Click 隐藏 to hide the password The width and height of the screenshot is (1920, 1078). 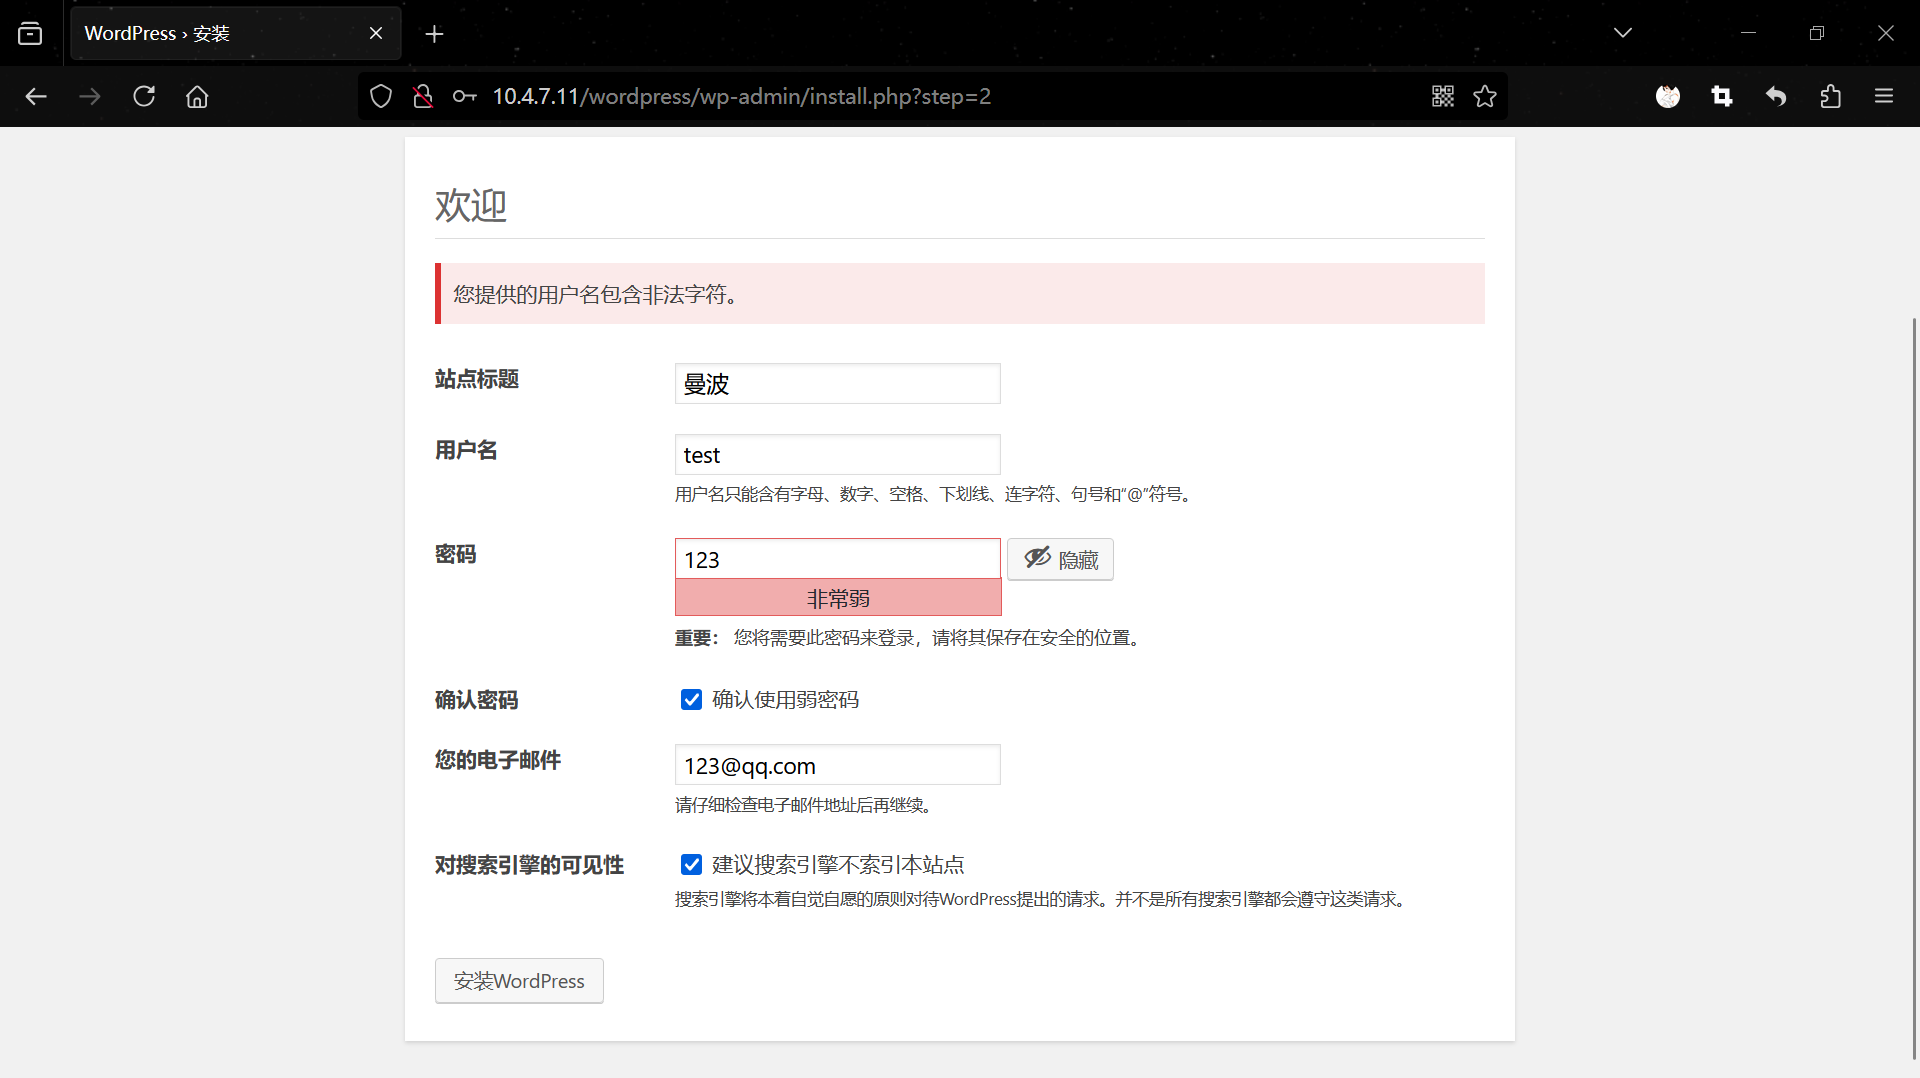[1060, 559]
